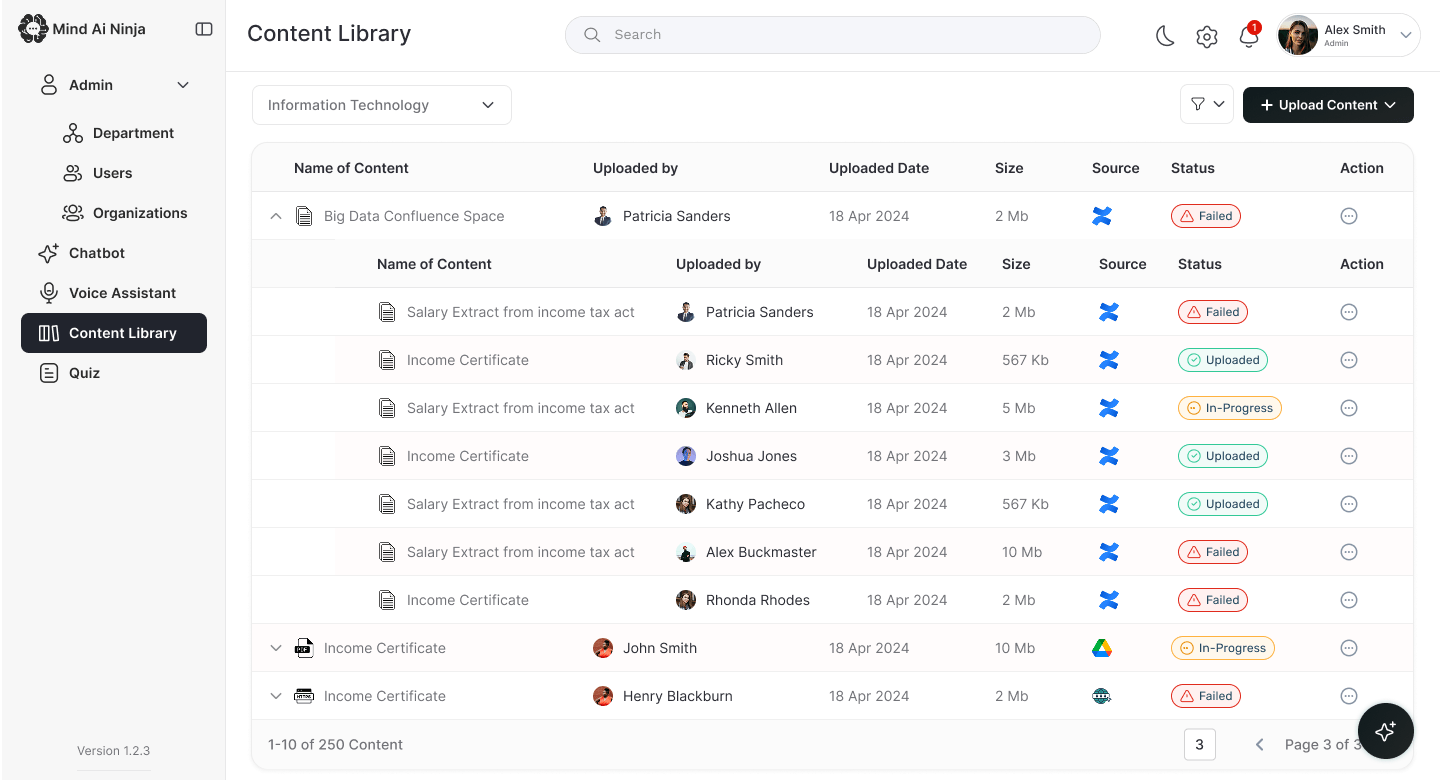This screenshot has height=780, width=1440.
Task: Collapse Big Data Confluence Space row
Action: 276,216
